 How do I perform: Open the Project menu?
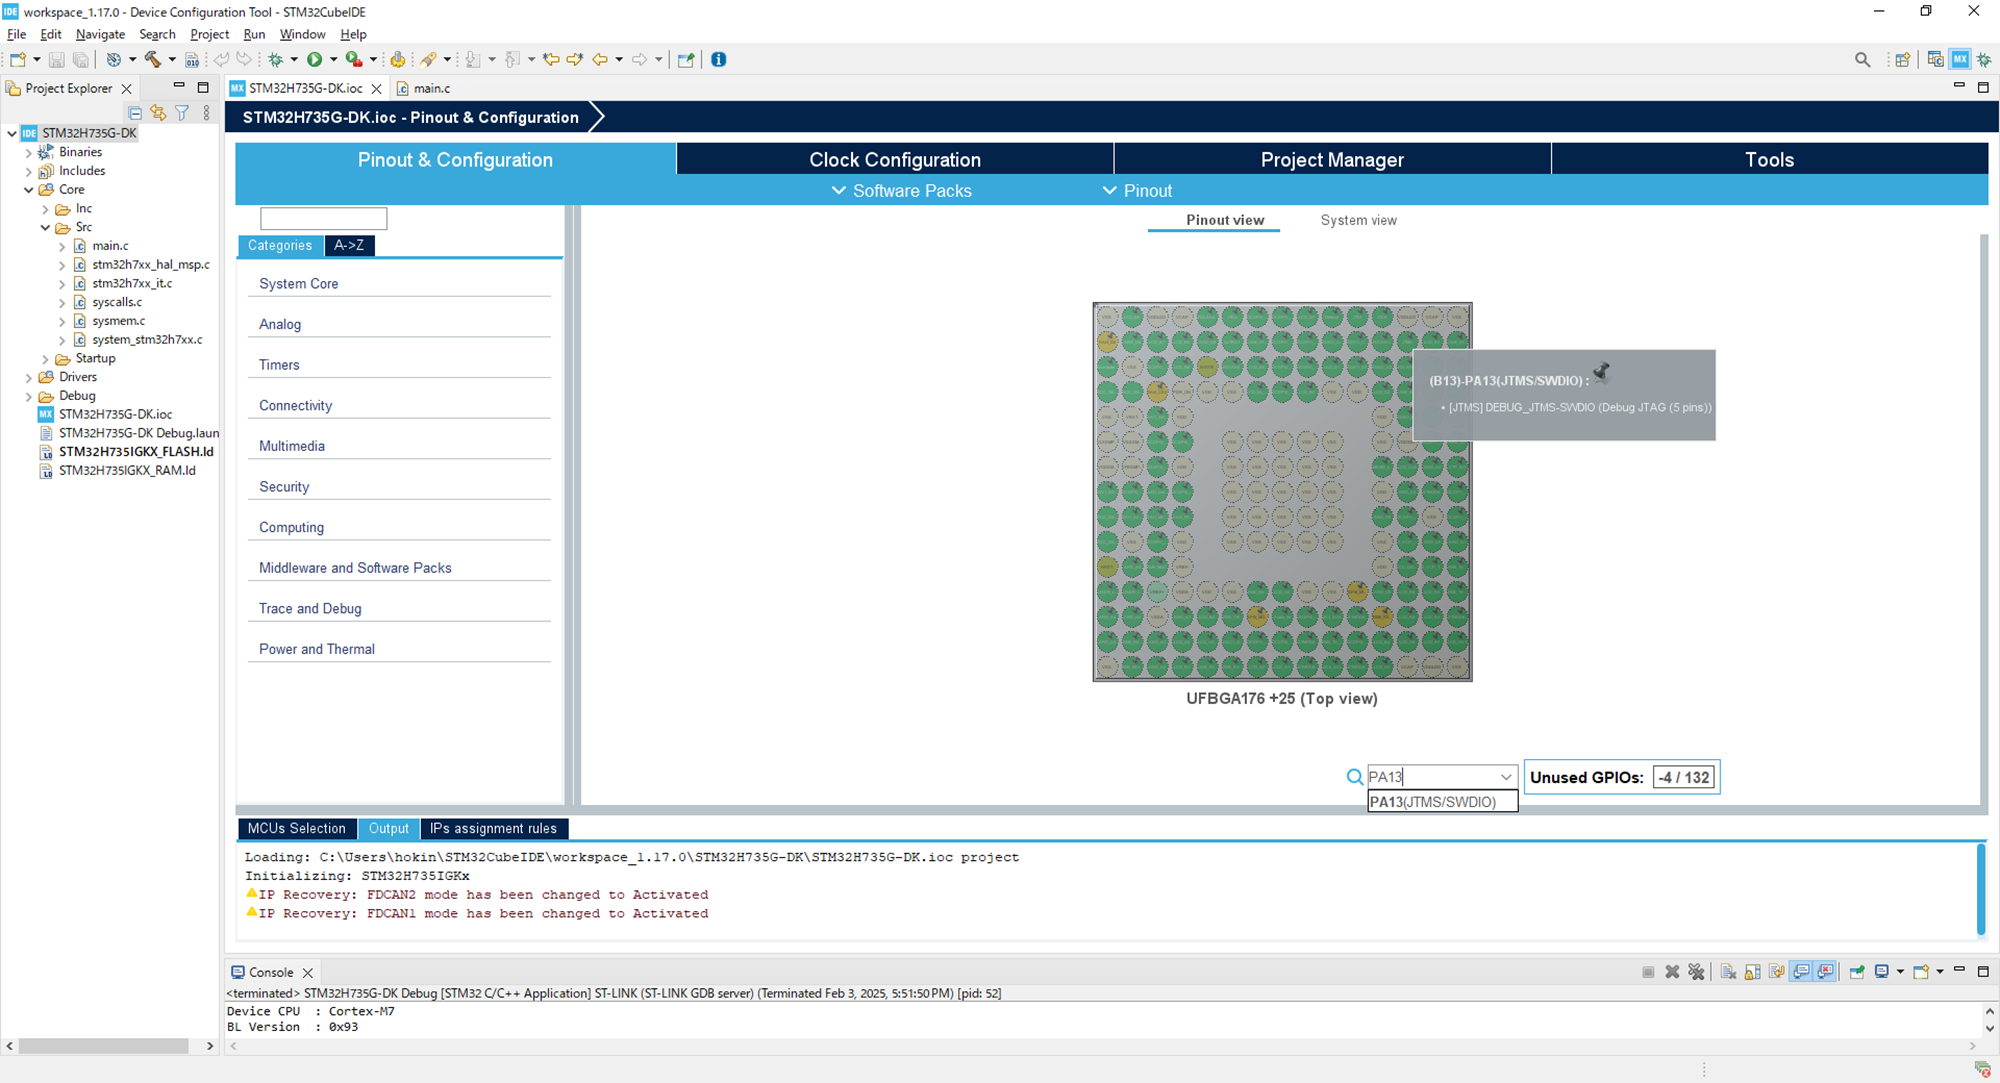210,33
